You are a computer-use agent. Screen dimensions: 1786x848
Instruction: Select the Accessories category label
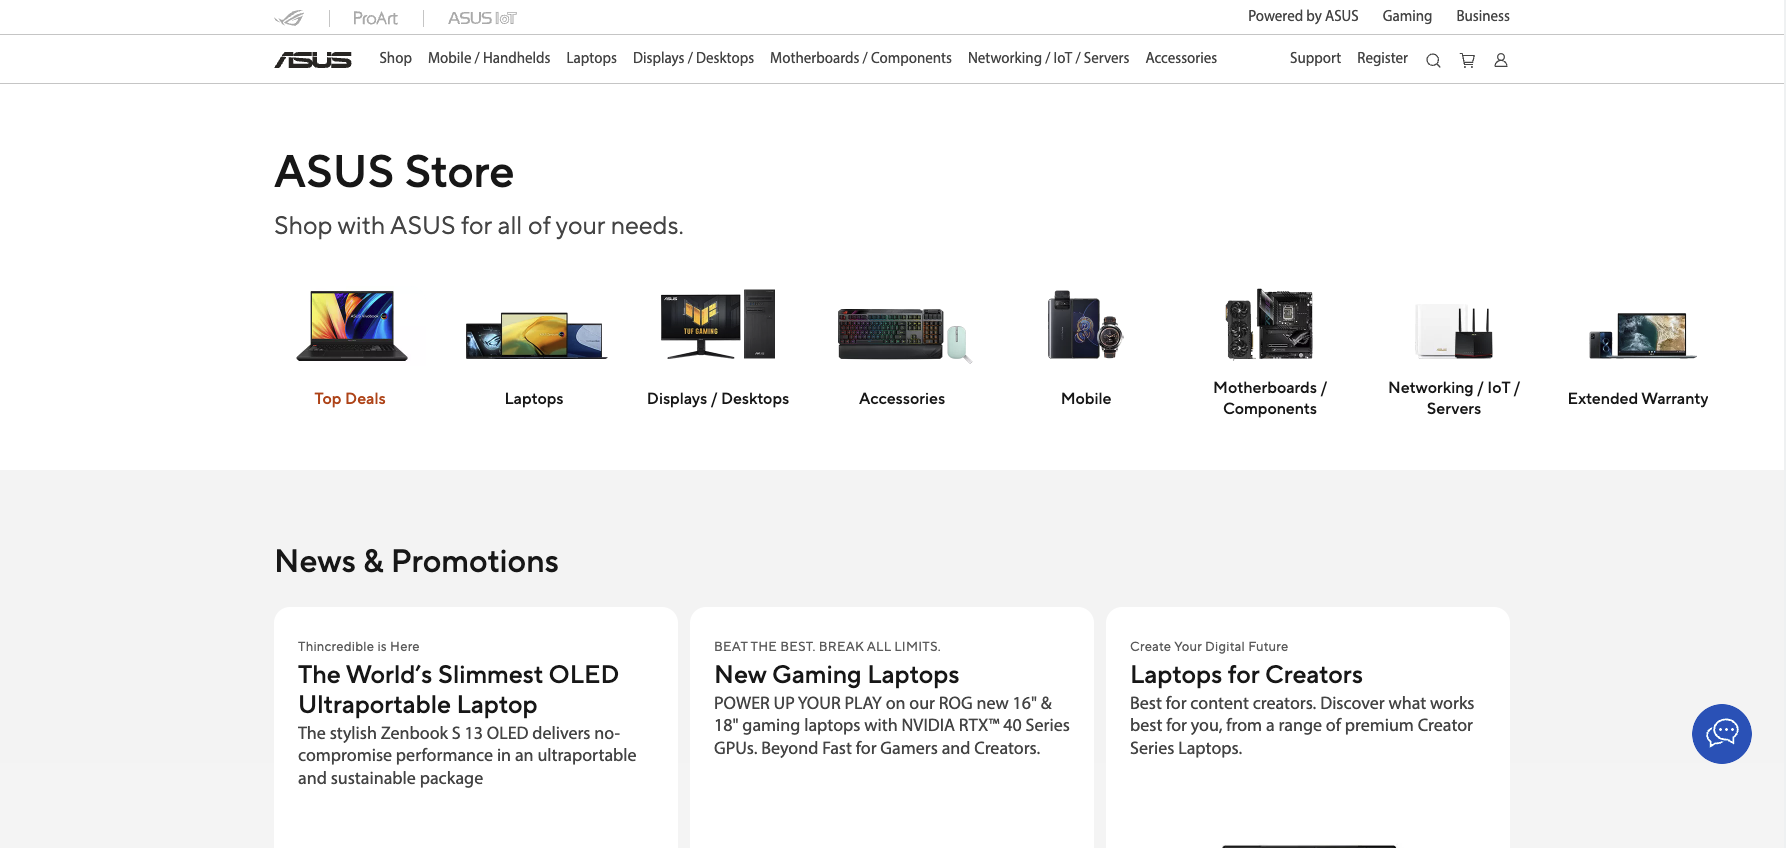[902, 398]
